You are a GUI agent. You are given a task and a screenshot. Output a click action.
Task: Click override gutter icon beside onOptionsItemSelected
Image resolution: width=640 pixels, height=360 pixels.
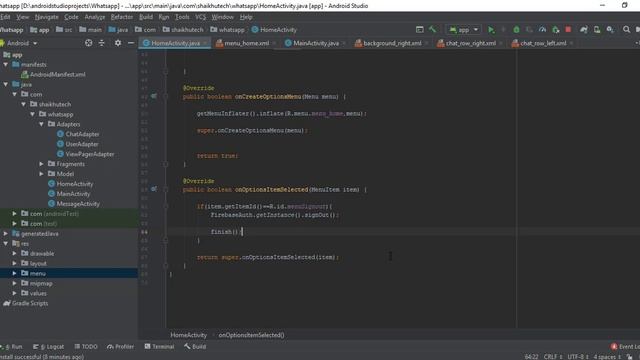click(x=153, y=189)
